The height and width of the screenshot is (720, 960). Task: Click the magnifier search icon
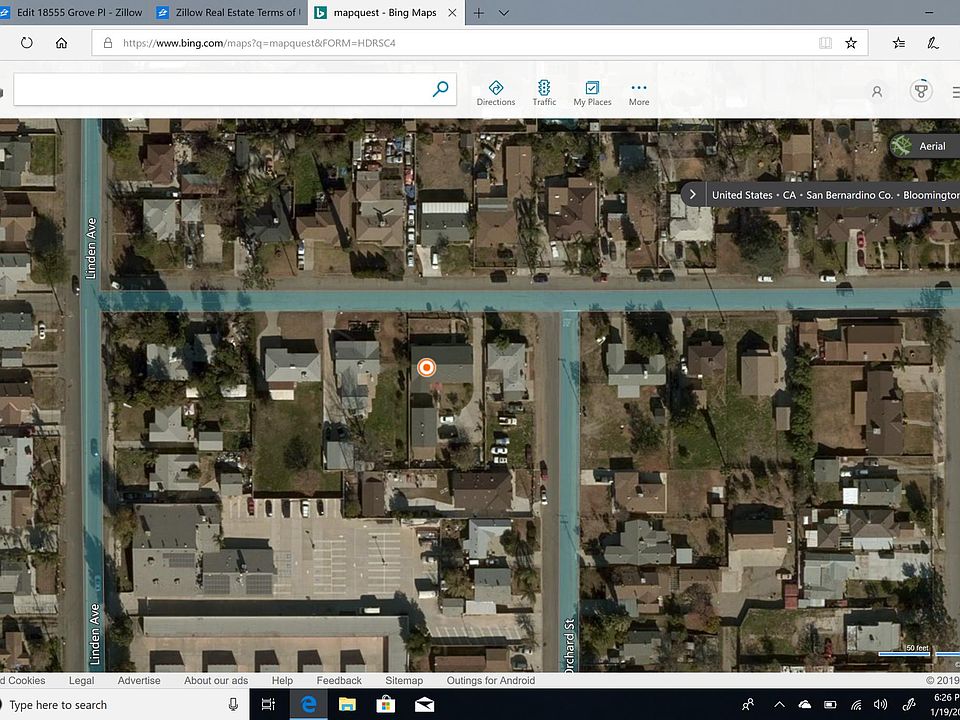(x=440, y=89)
